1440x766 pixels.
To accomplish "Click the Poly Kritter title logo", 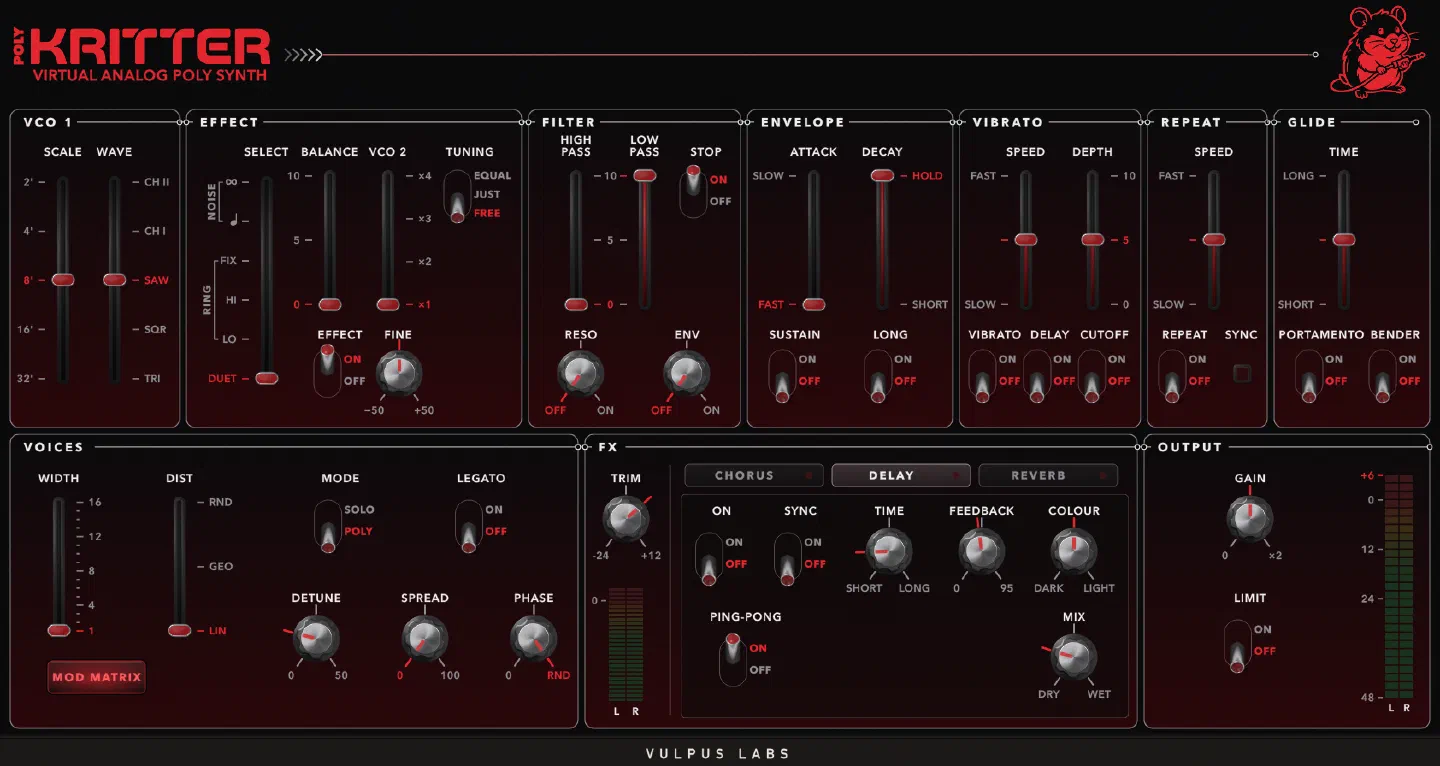I will (142, 54).
